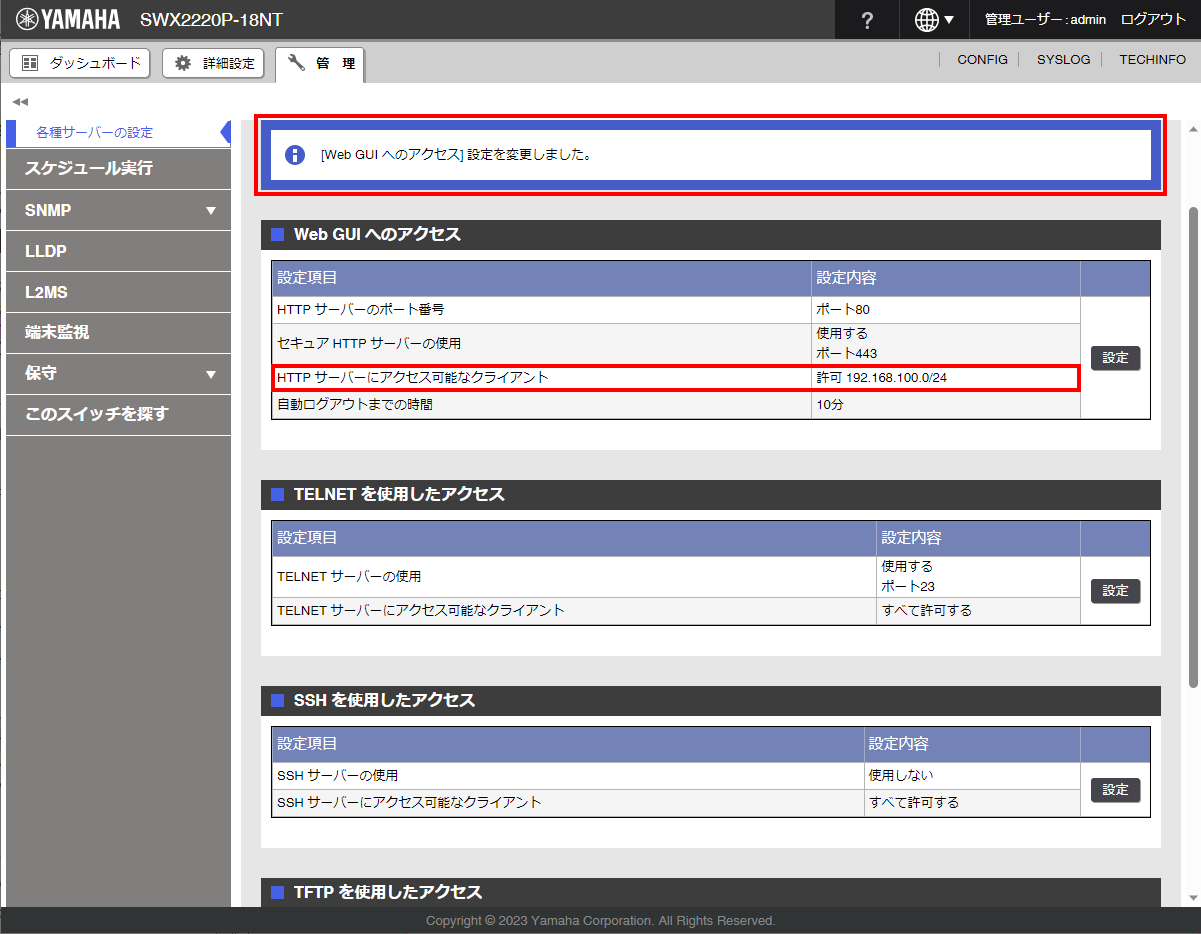Click the help question mark icon
1201x934 pixels.
click(867, 20)
